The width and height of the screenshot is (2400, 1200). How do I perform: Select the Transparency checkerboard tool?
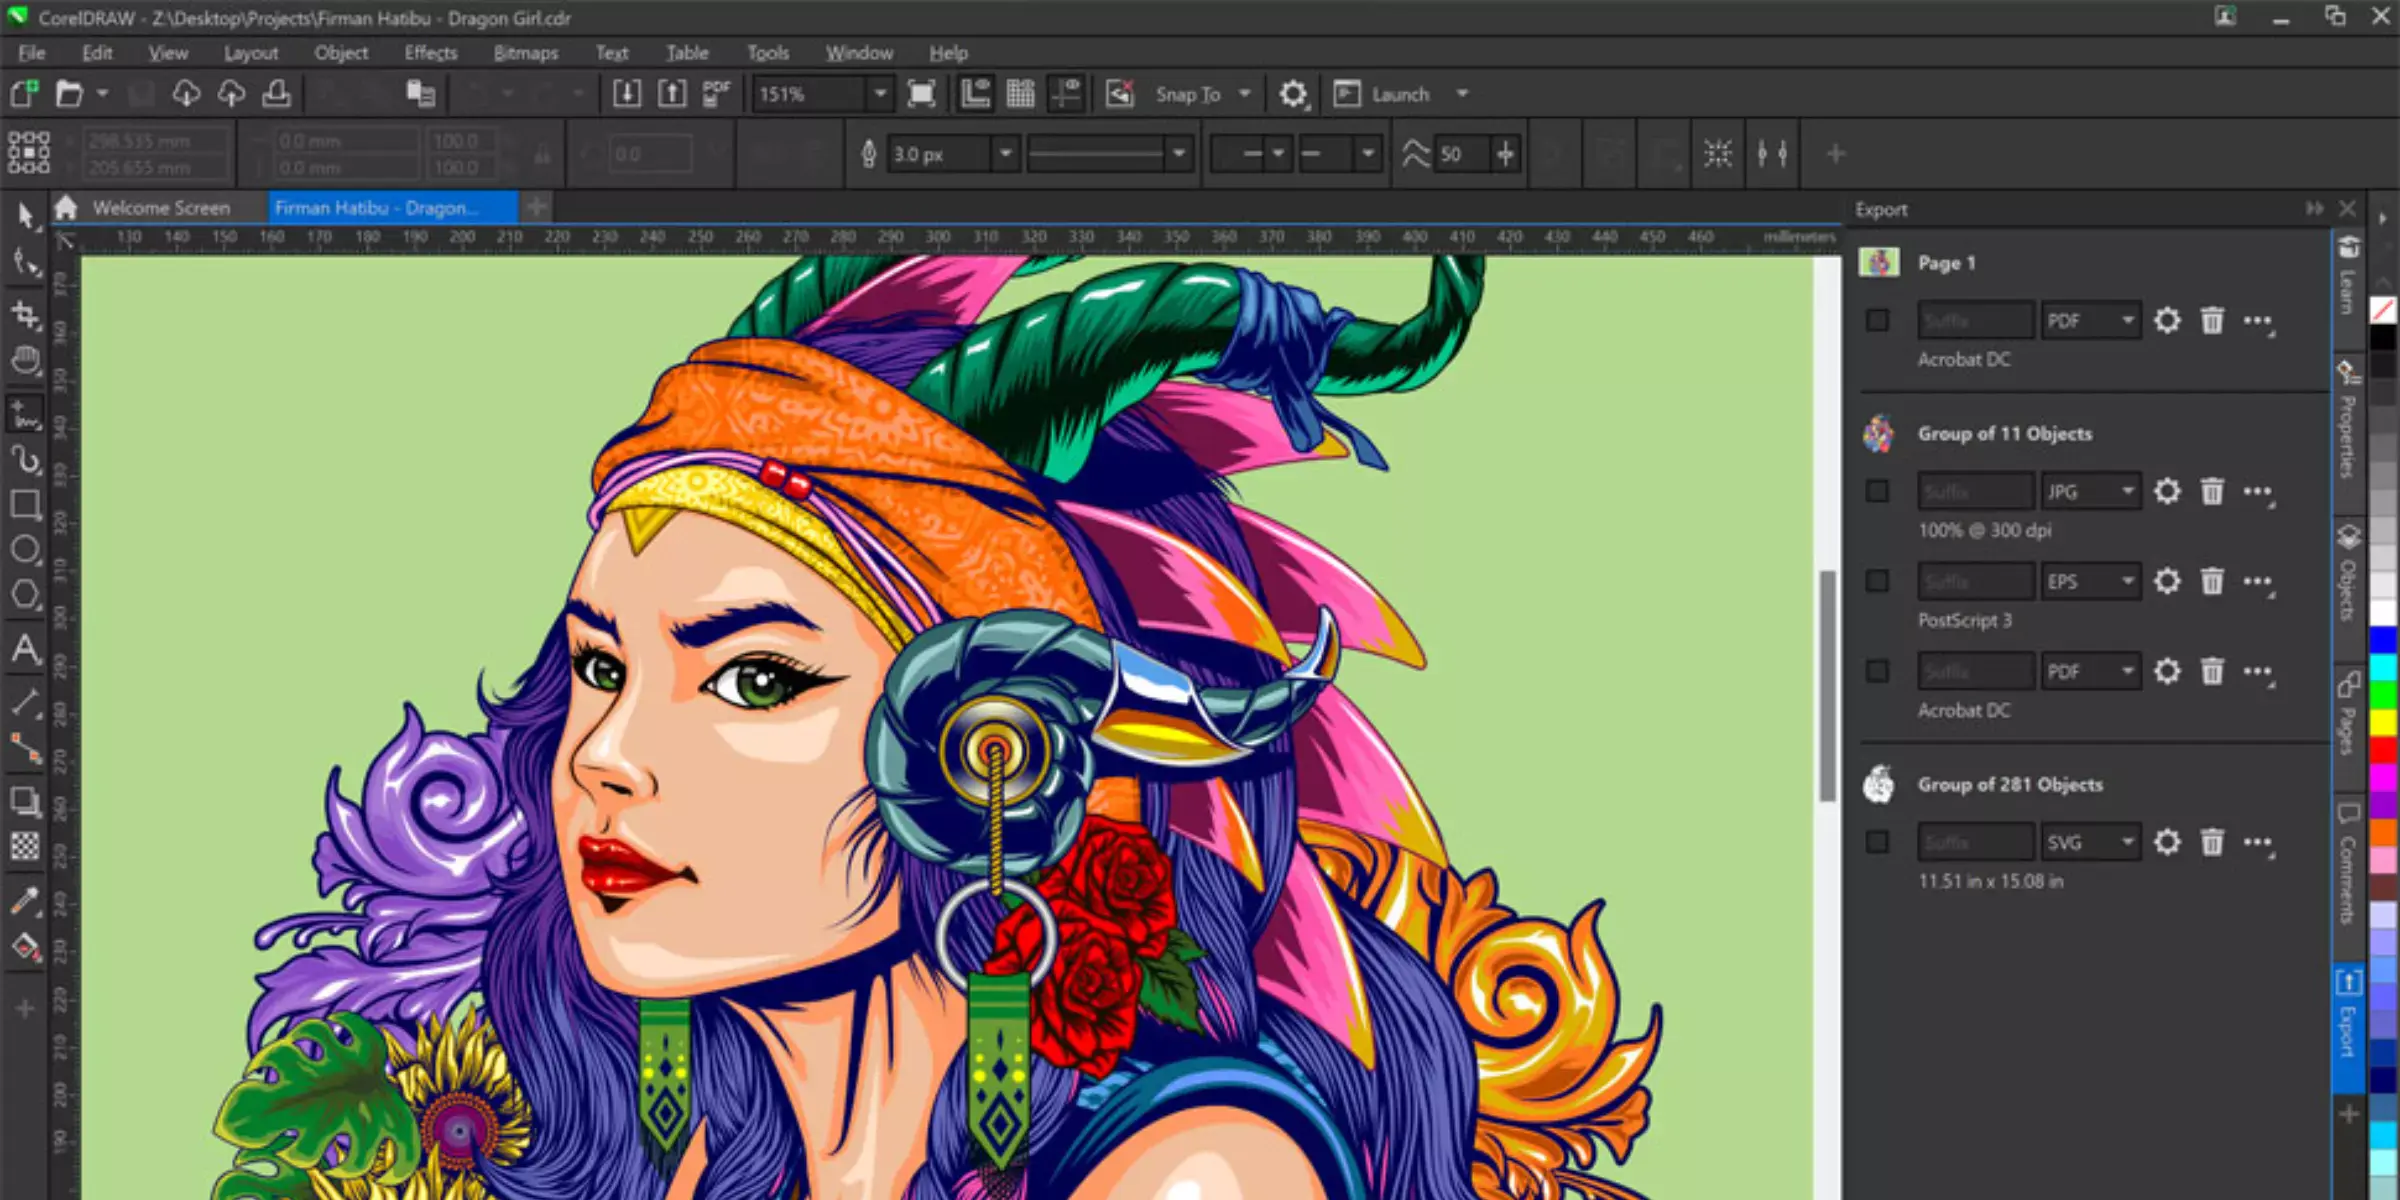(x=25, y=847)
